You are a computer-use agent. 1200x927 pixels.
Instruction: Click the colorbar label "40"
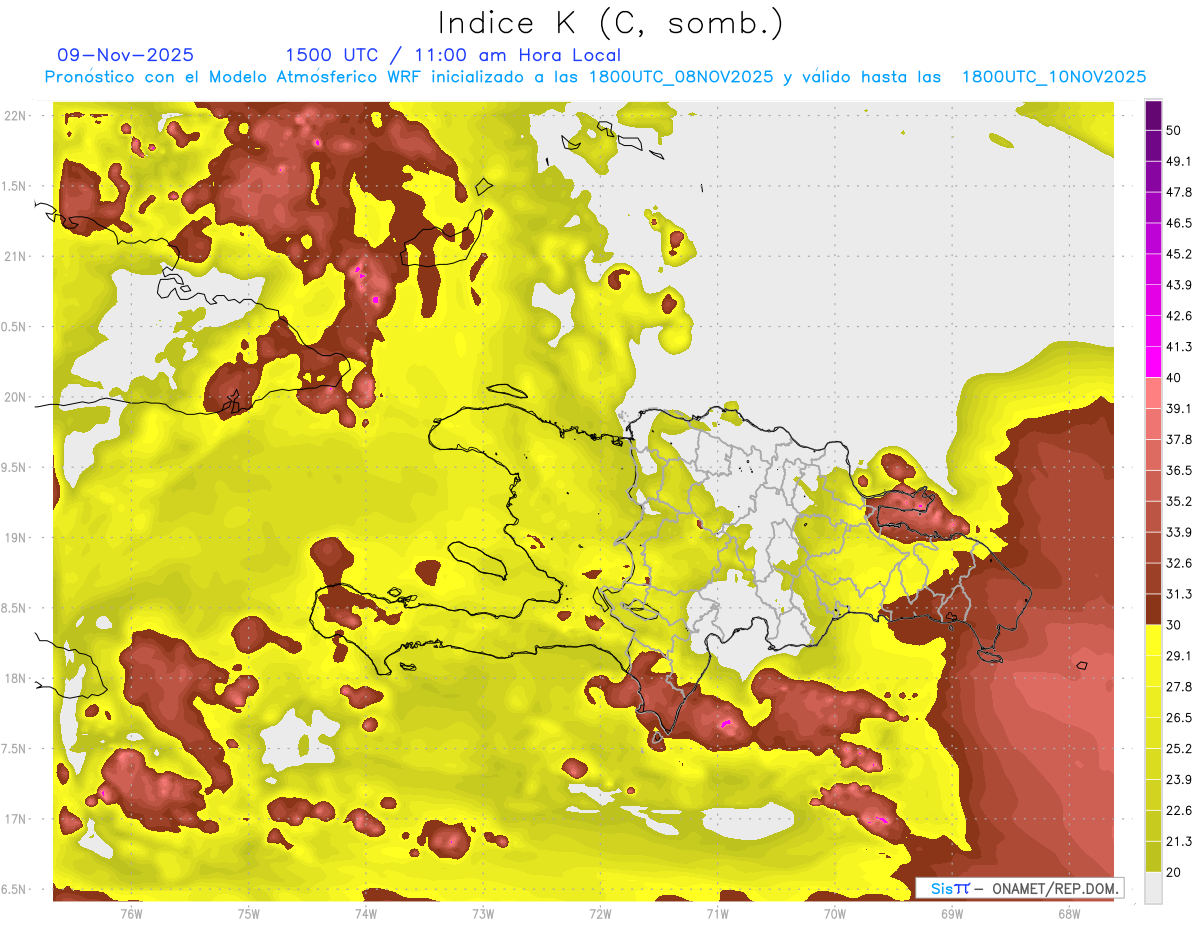click(x=1174, y=378)
